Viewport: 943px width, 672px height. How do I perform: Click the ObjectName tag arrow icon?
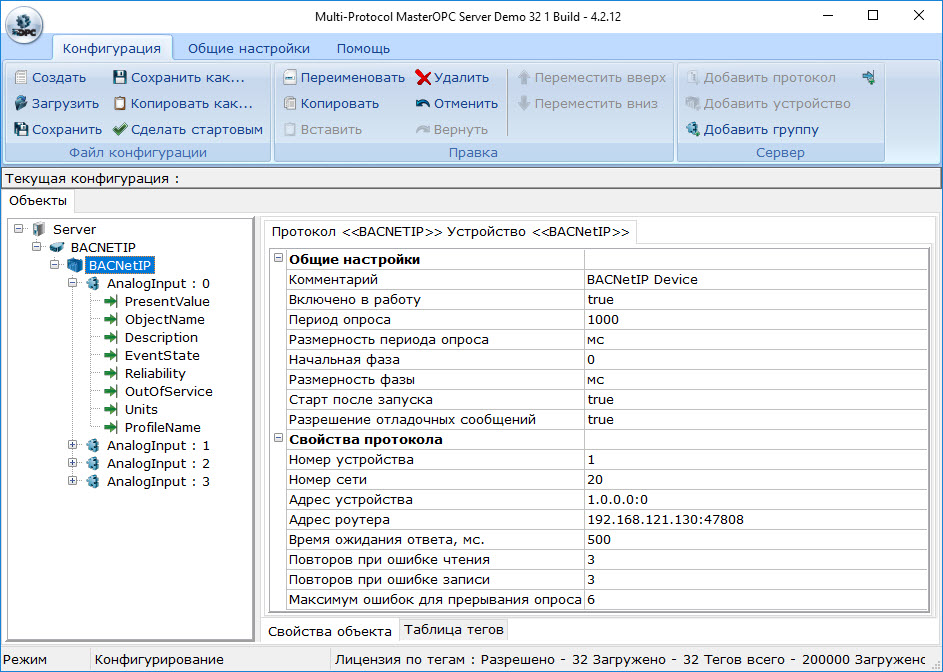111,319
